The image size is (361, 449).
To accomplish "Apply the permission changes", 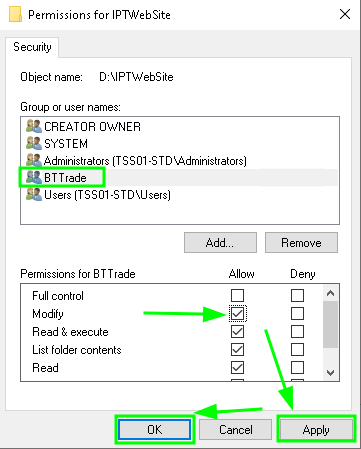I will point(316,430).
